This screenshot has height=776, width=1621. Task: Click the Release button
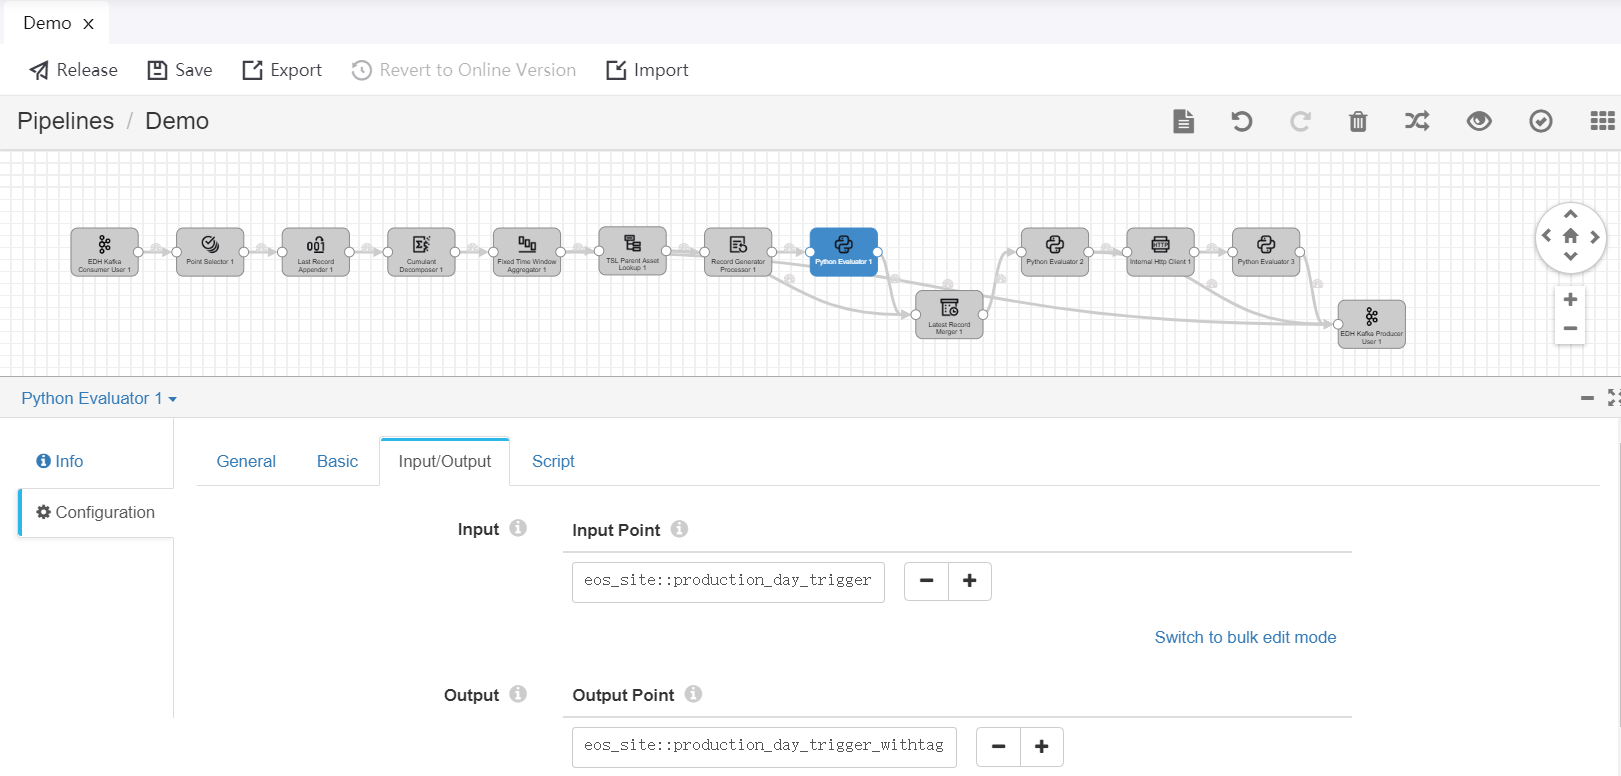73,70
